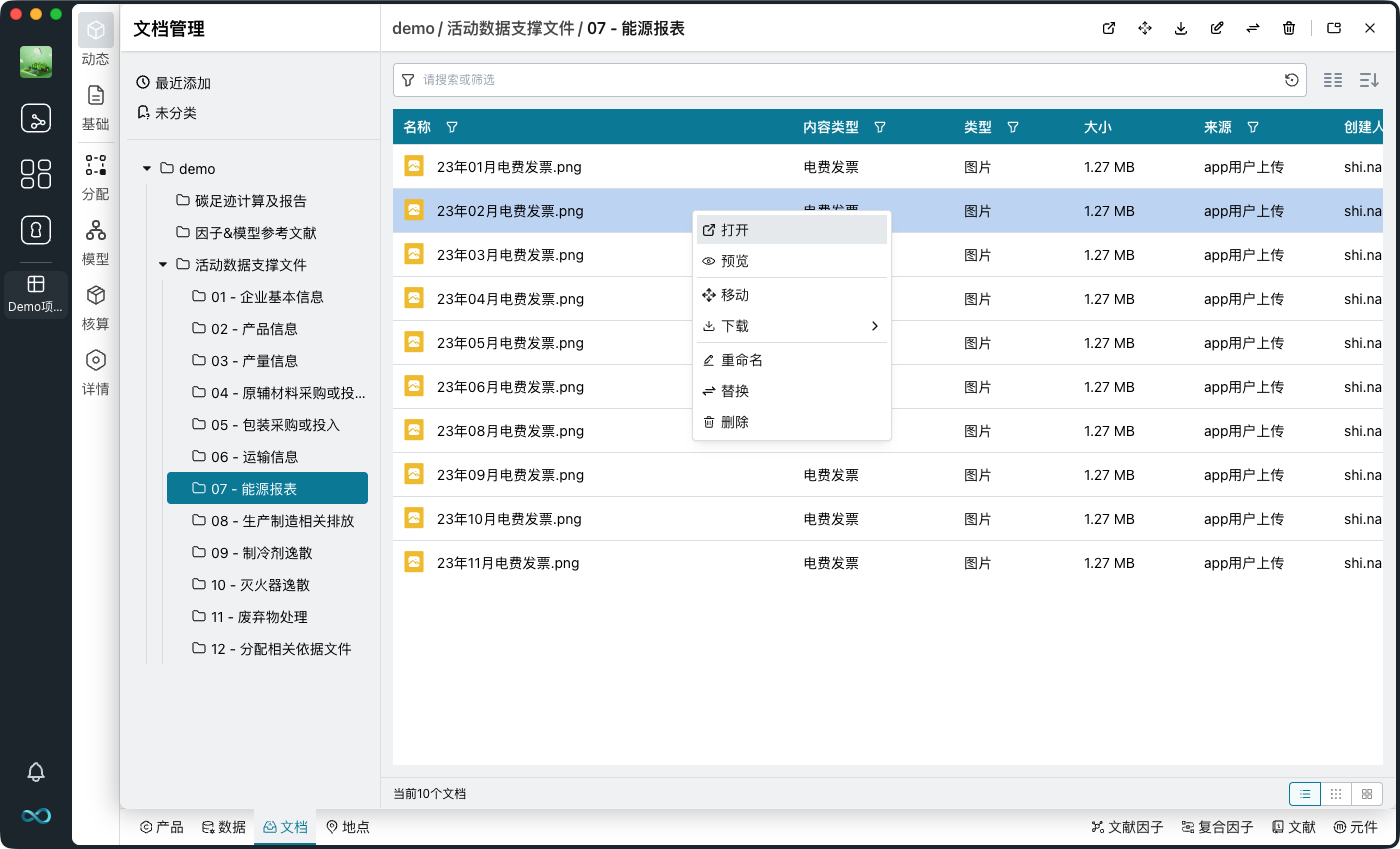Open the search history icon beside the search bar
This screenshot has height=849, width=1400.
pyautogui.click(x=1291, y=79)
